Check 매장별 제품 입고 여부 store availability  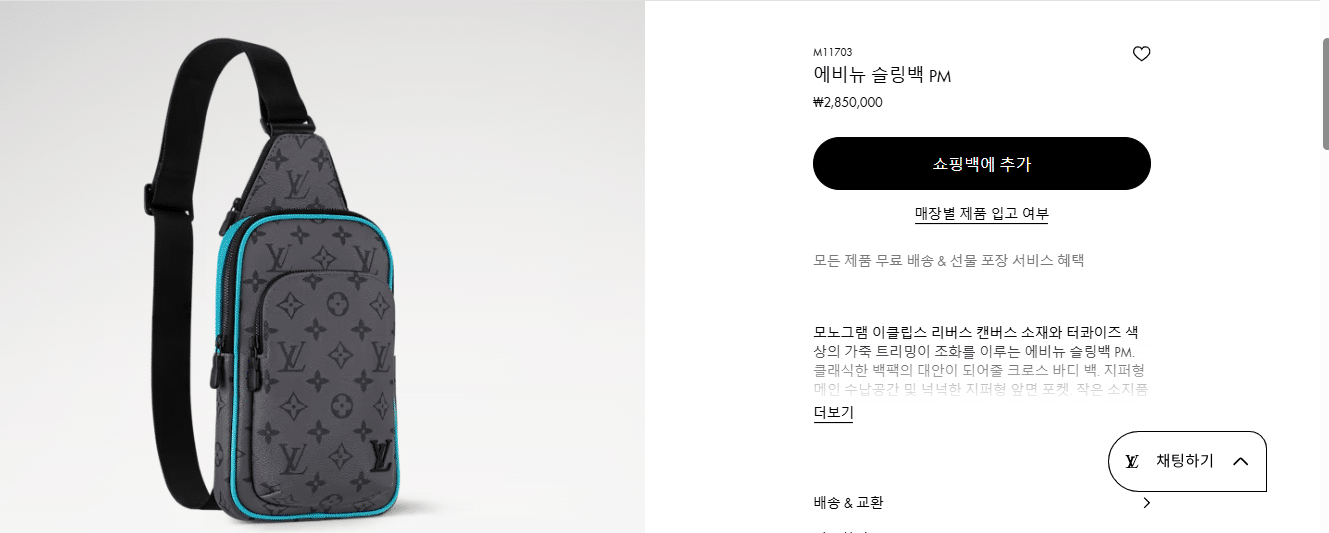pos(982,213)
